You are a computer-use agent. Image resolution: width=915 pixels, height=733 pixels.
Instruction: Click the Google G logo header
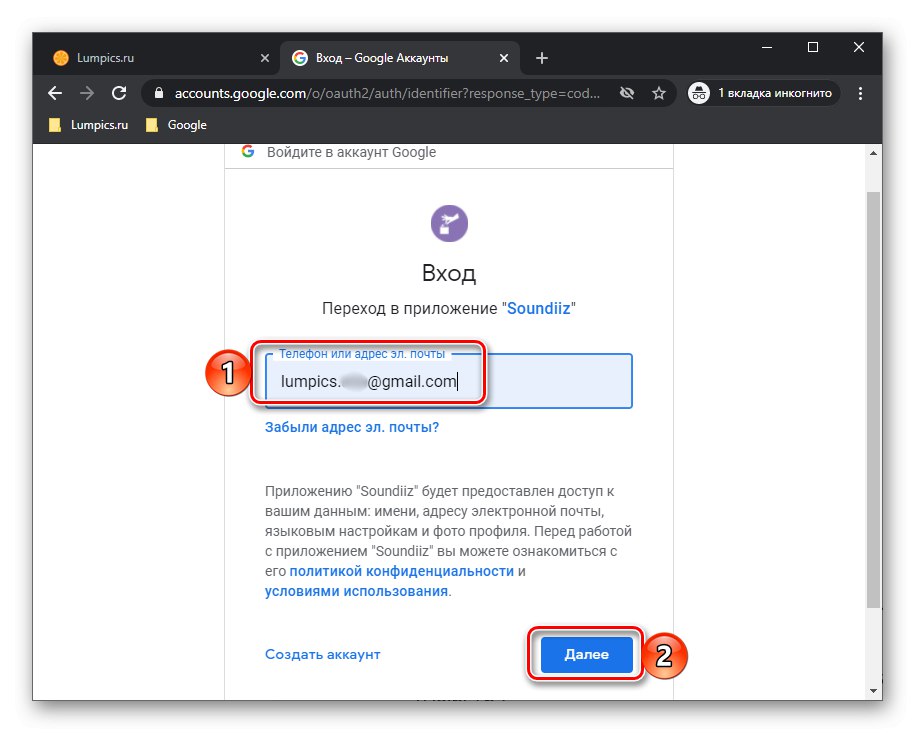tap(248, 152)
